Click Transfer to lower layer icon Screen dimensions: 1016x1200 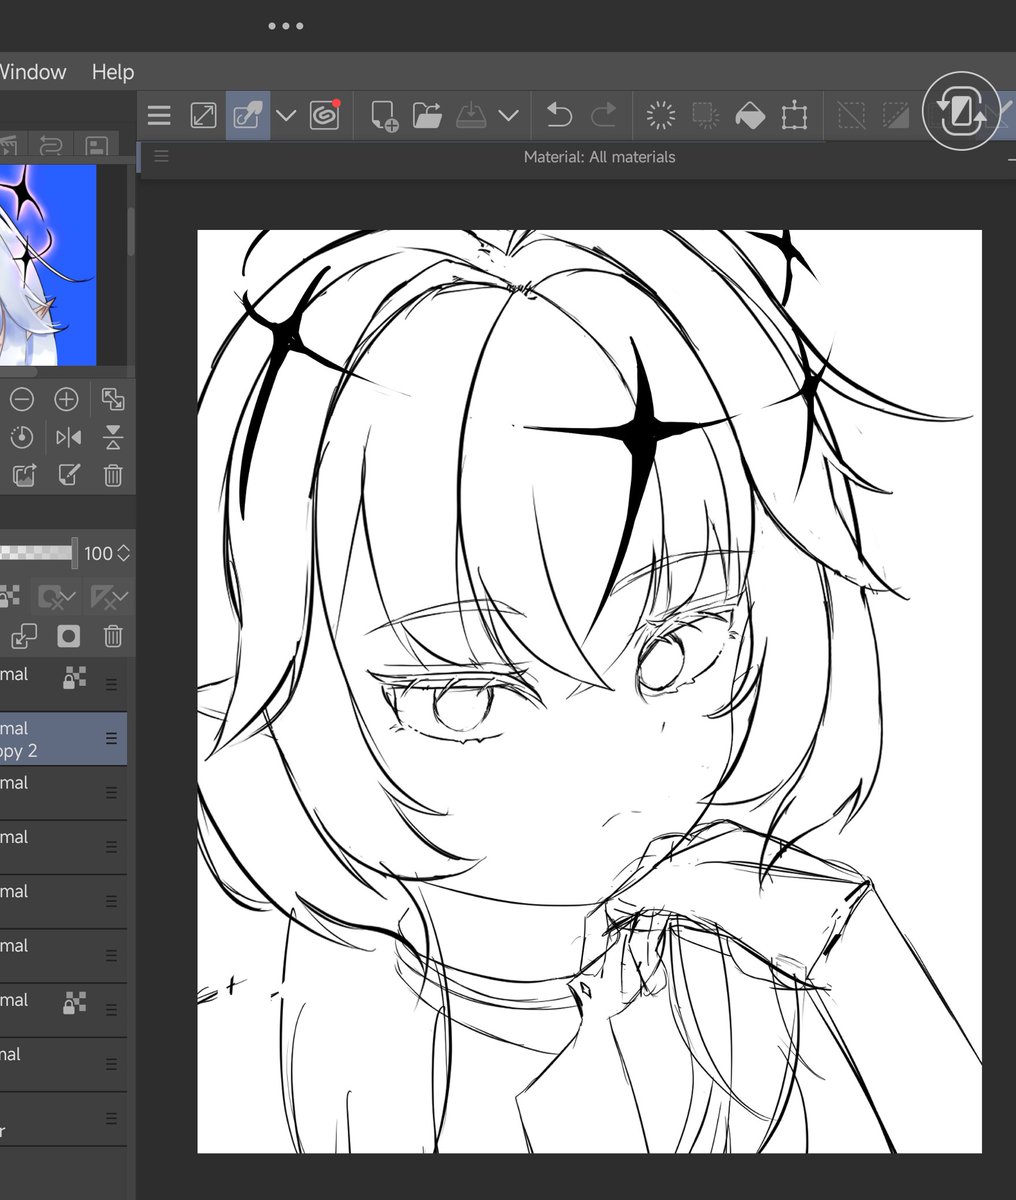(23, 636)
